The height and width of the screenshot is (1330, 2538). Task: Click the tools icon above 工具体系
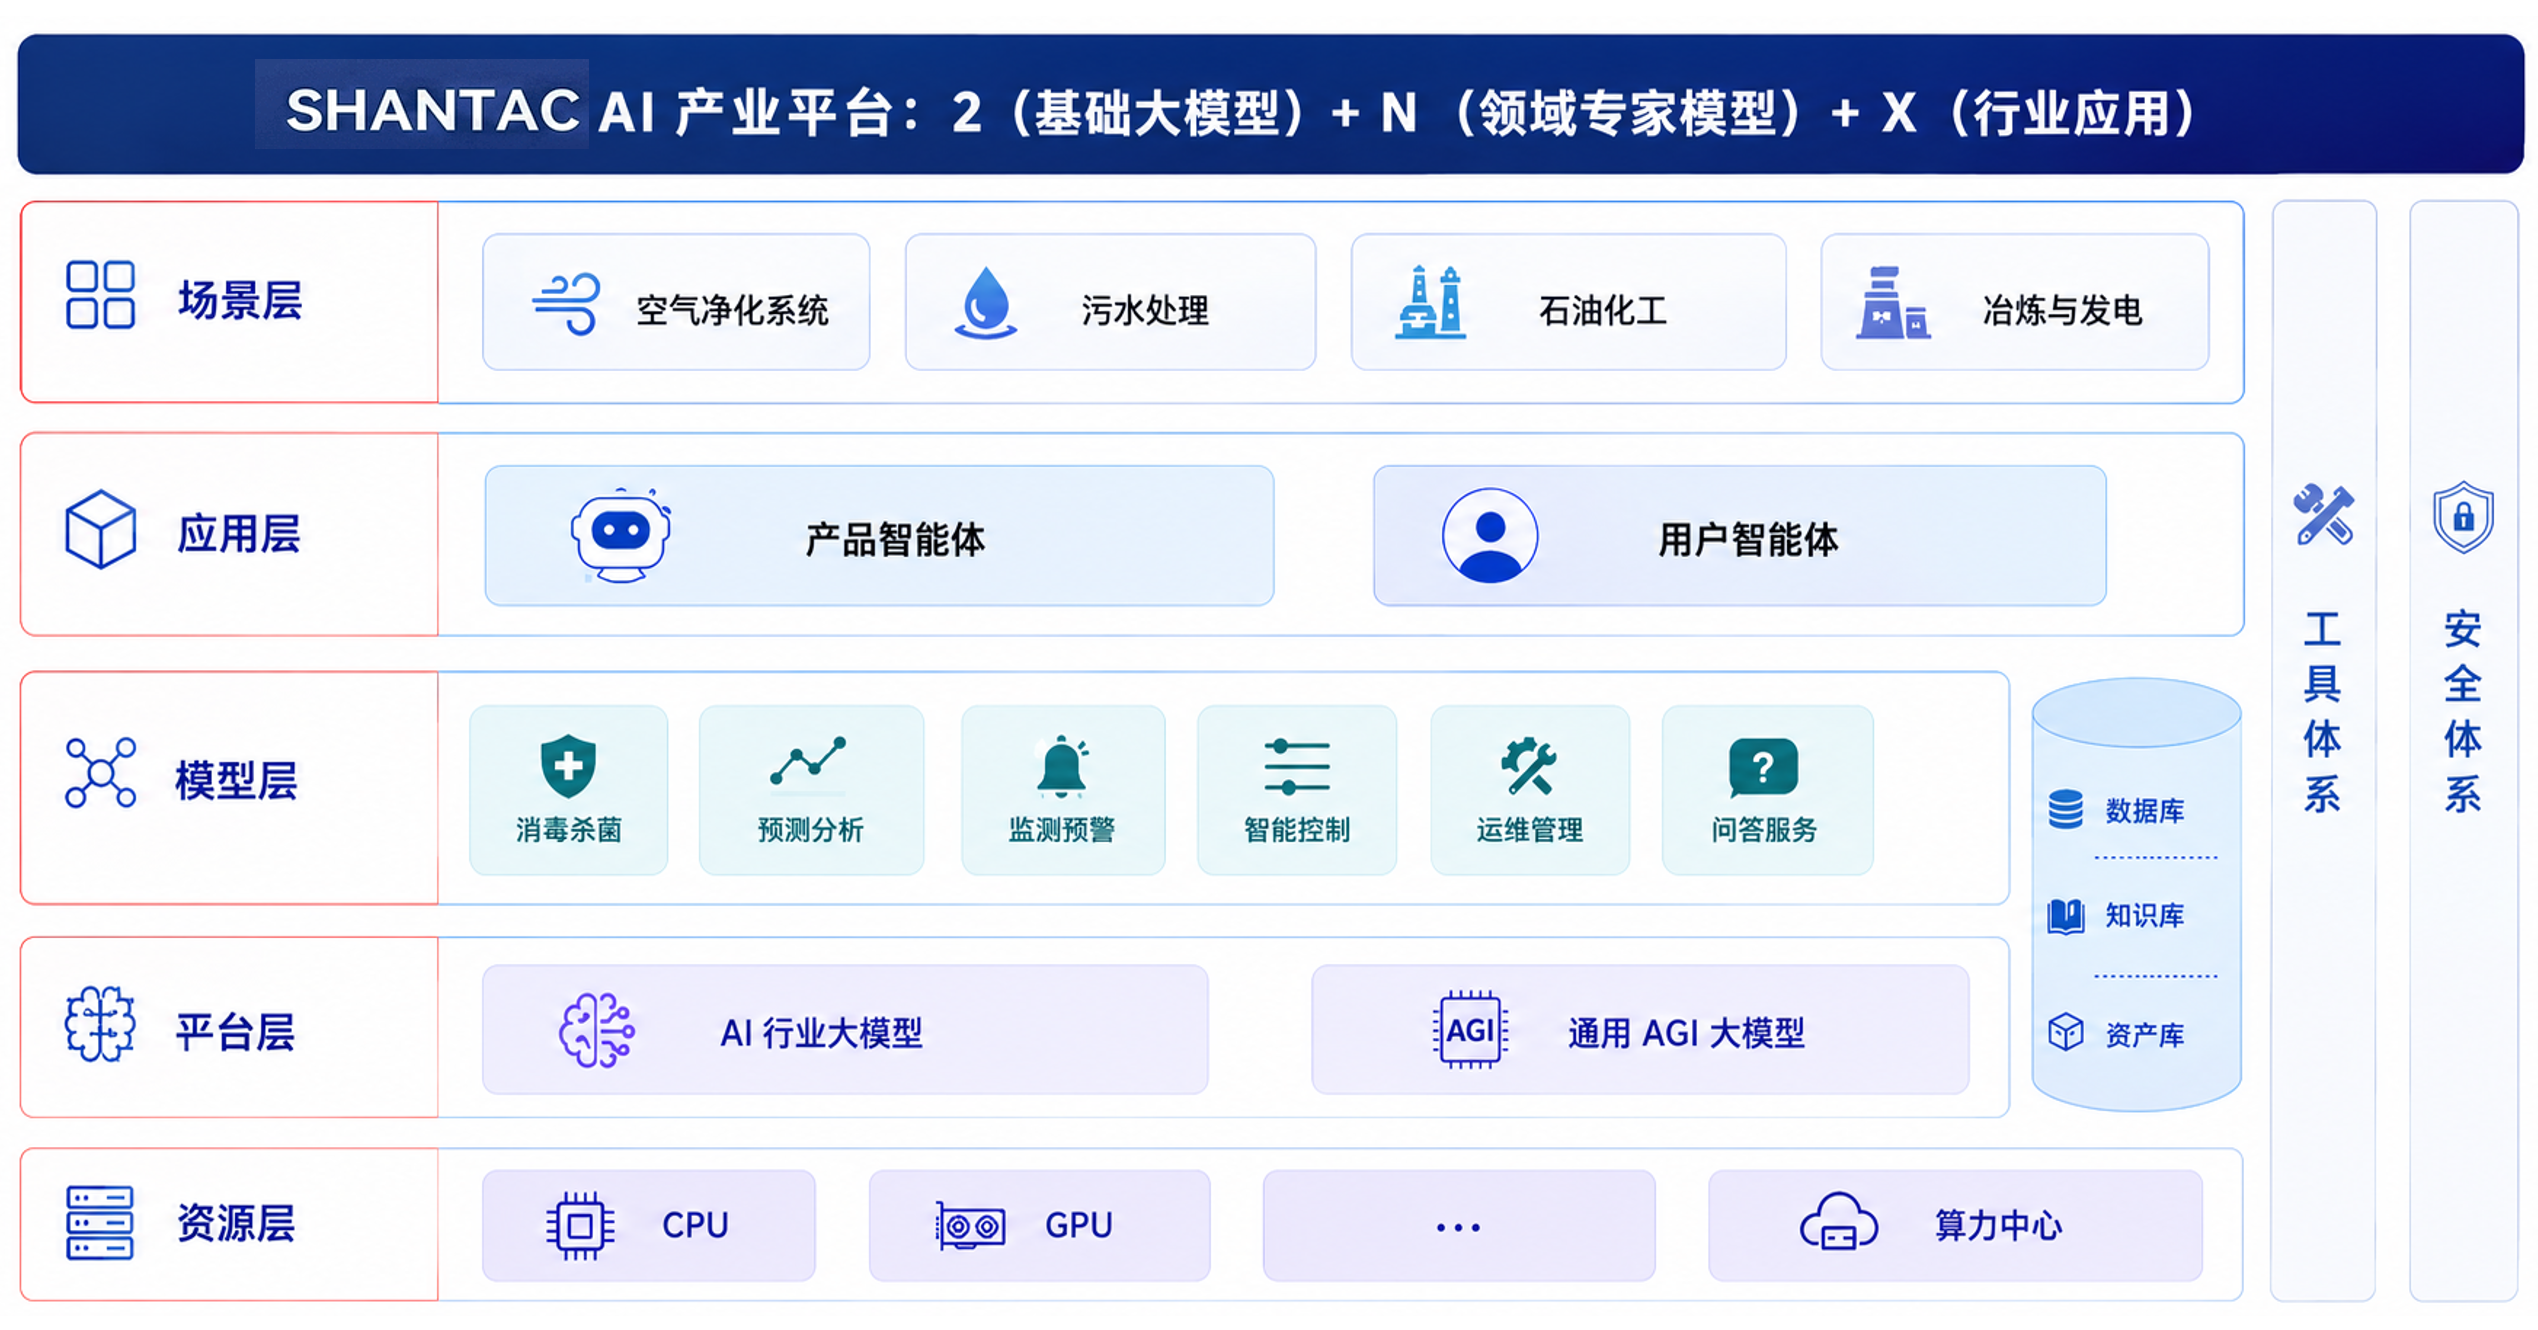coord(2323,514)
